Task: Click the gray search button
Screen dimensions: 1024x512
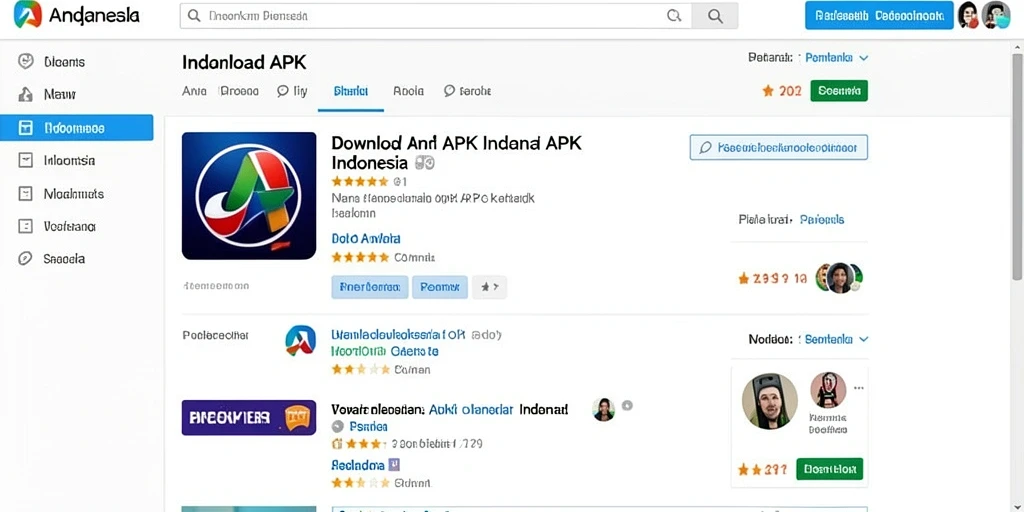Action: [714, 16]
